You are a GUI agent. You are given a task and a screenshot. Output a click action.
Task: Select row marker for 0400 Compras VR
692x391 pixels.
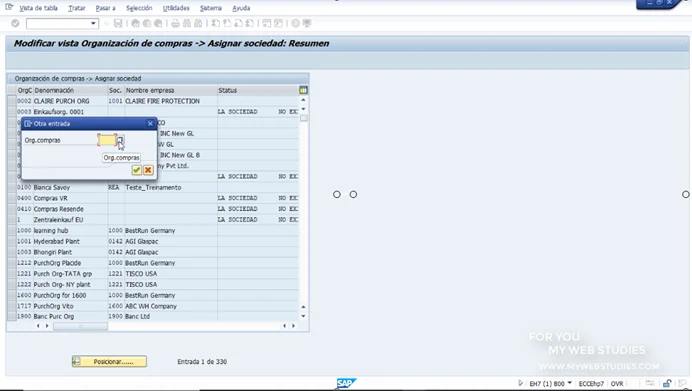pos(12,198)
